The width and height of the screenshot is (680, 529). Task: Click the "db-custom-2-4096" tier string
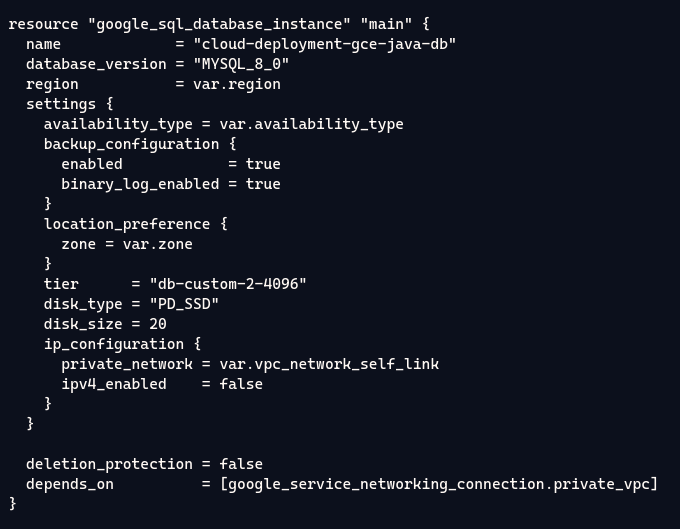point(227,284)
